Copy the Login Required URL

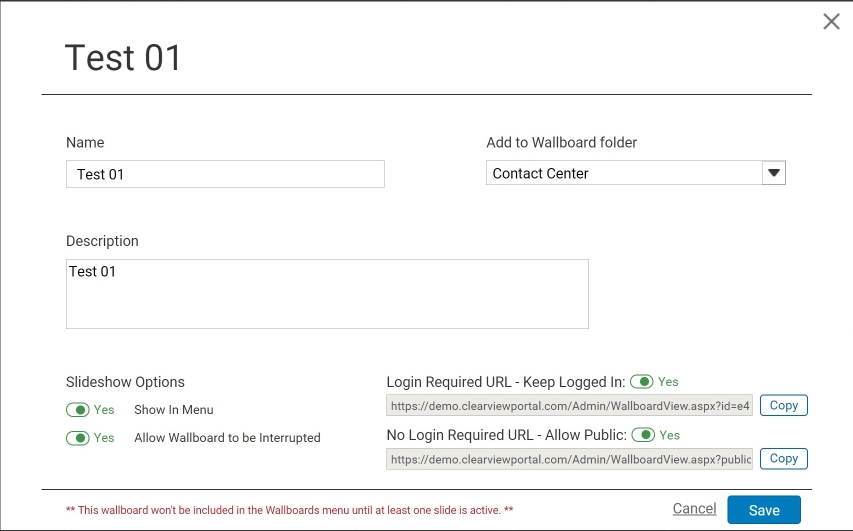(783, 405)
